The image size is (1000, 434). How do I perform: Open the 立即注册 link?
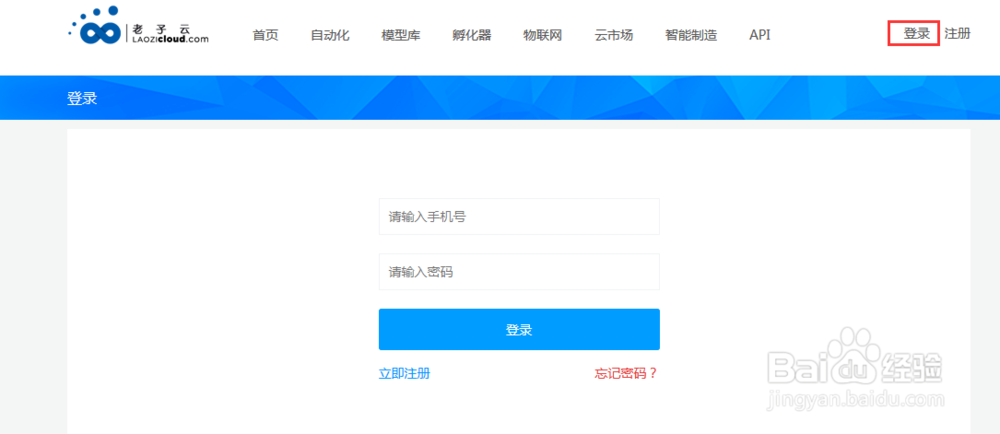click(x=404, y=373)
